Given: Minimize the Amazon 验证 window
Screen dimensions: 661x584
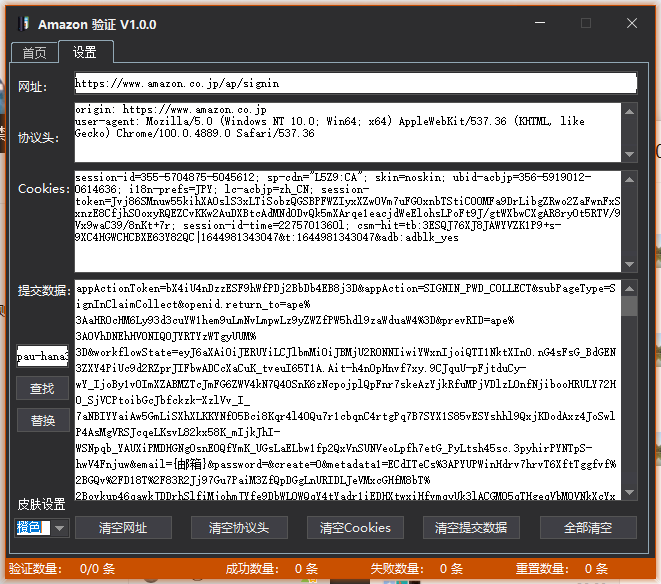Looking at the screenshot, I should pos(540,23).
